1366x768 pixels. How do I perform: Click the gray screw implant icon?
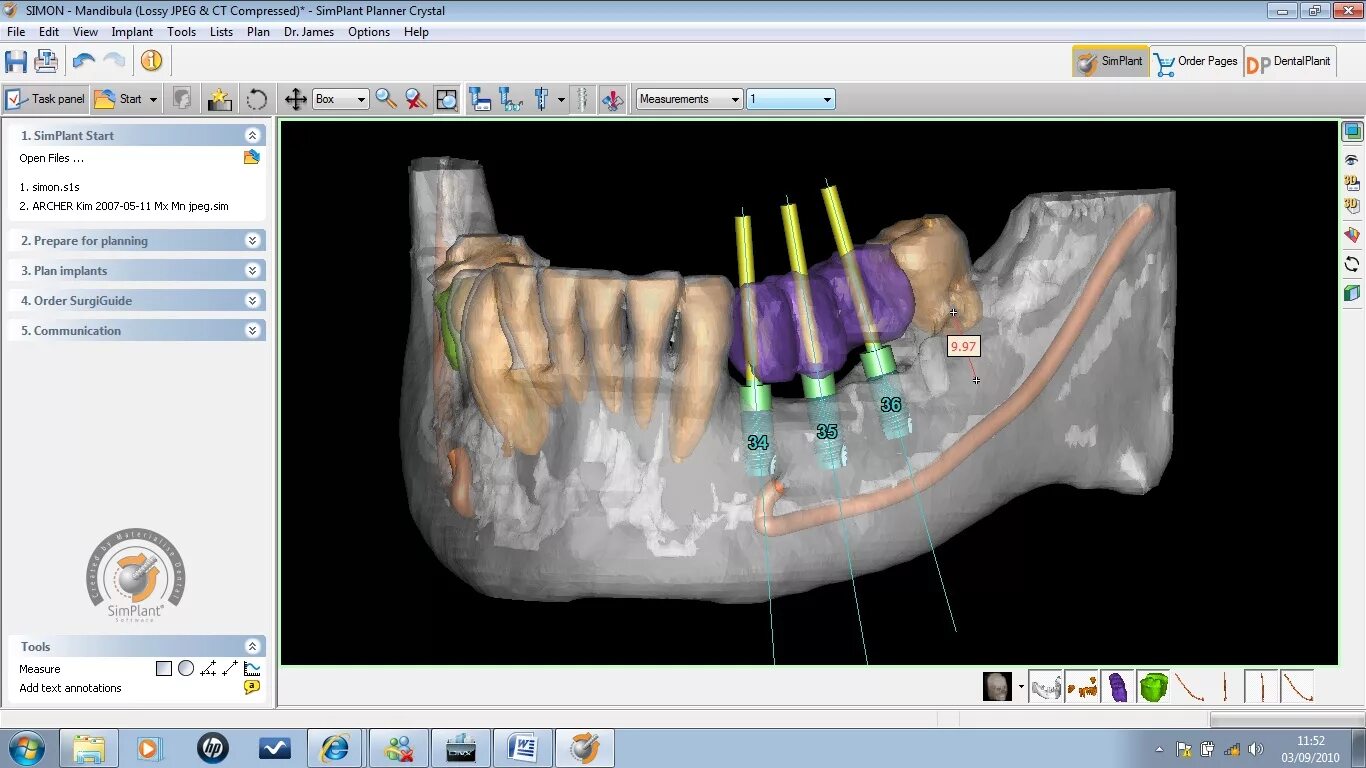tap(583, 99)
